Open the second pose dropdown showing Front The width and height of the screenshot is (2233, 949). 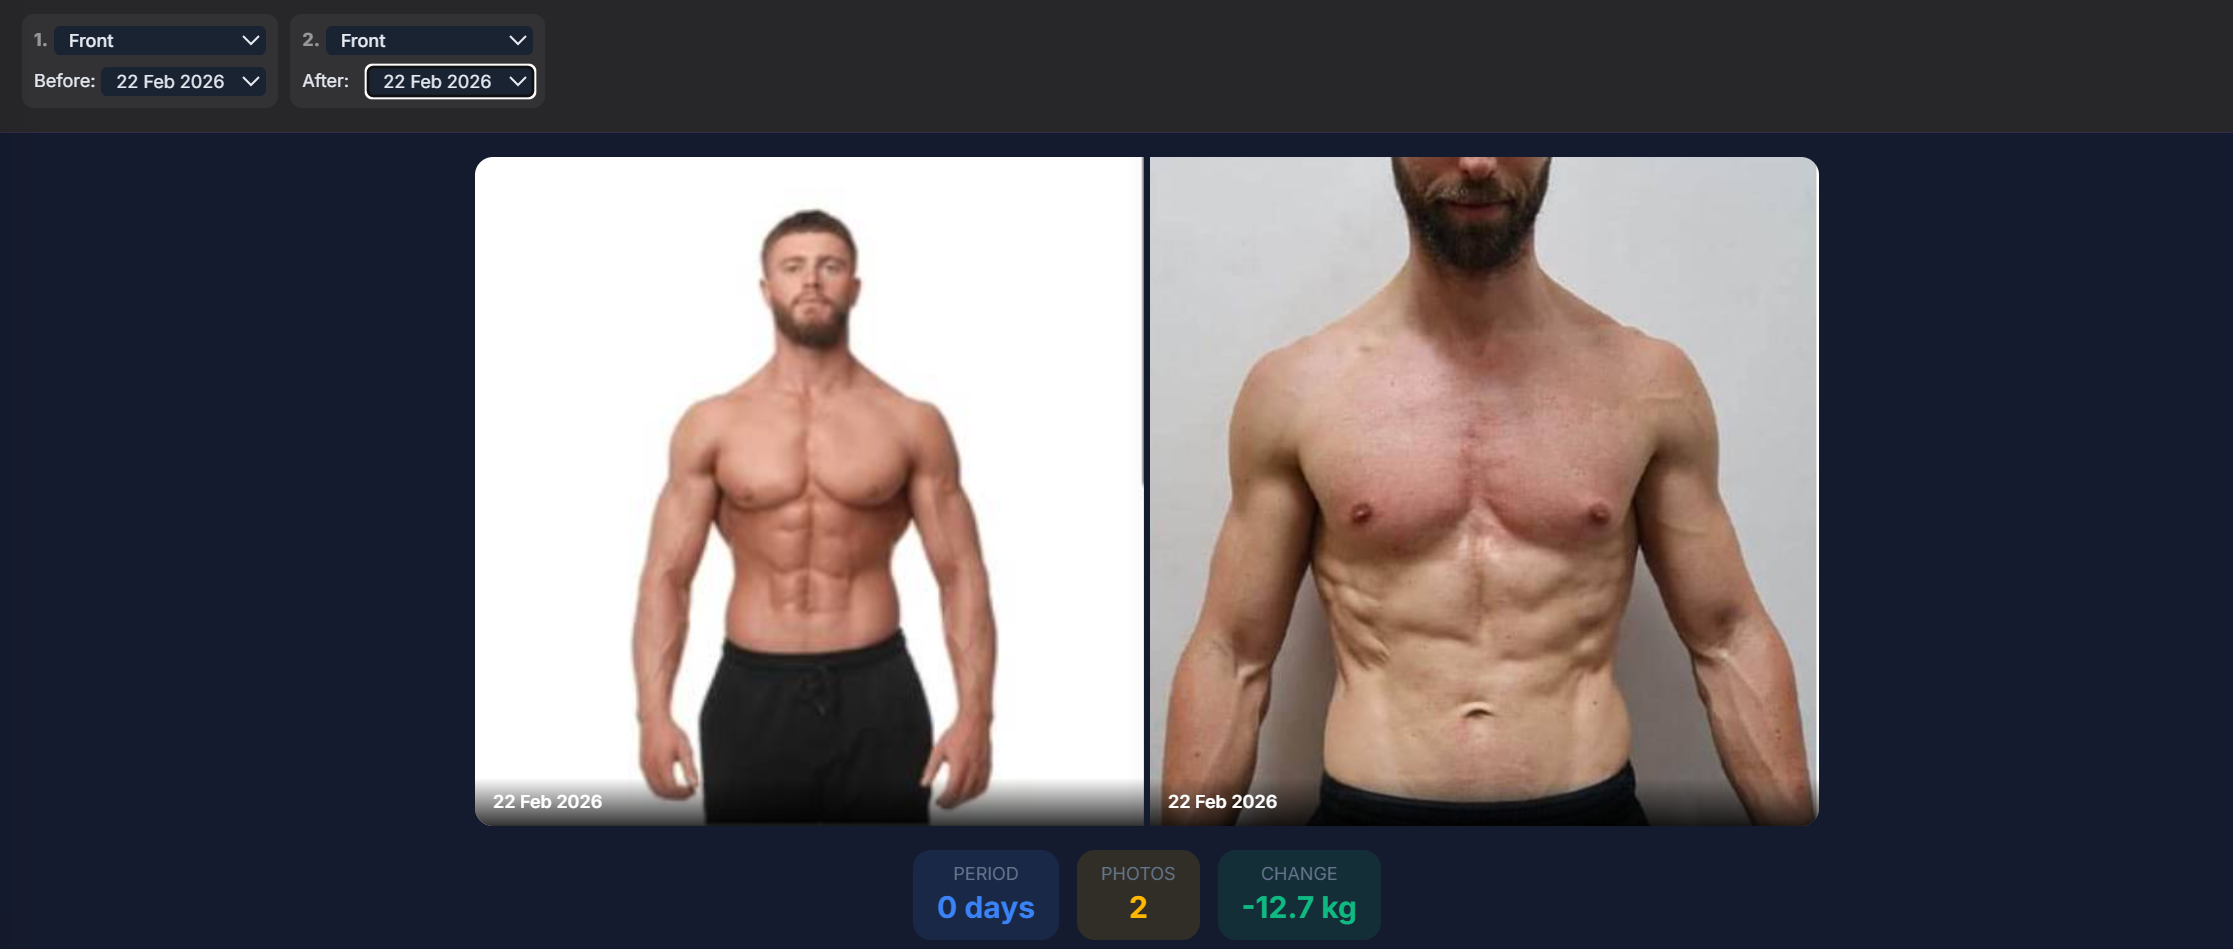[x=429, y=41]
